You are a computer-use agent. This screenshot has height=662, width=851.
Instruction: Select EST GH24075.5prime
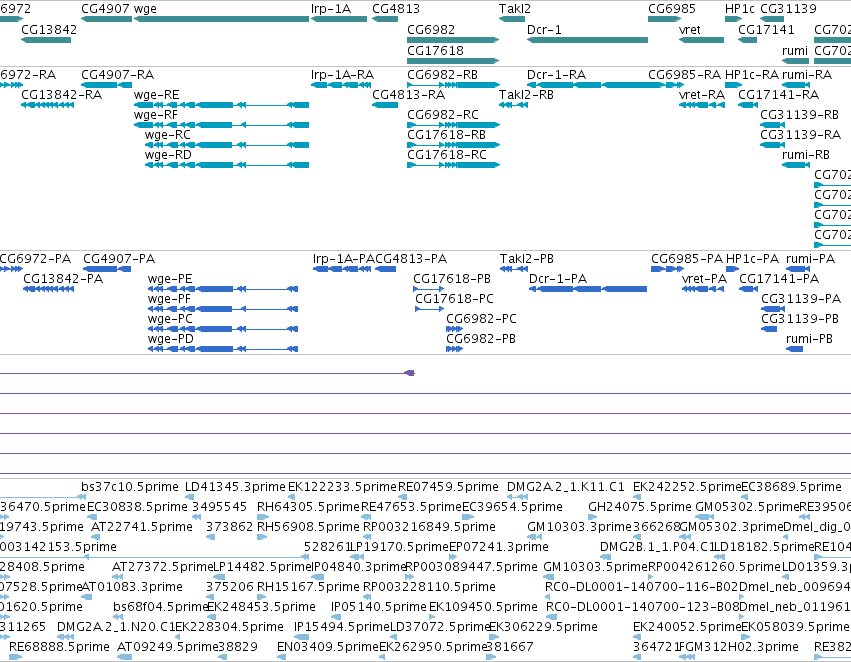640,507
